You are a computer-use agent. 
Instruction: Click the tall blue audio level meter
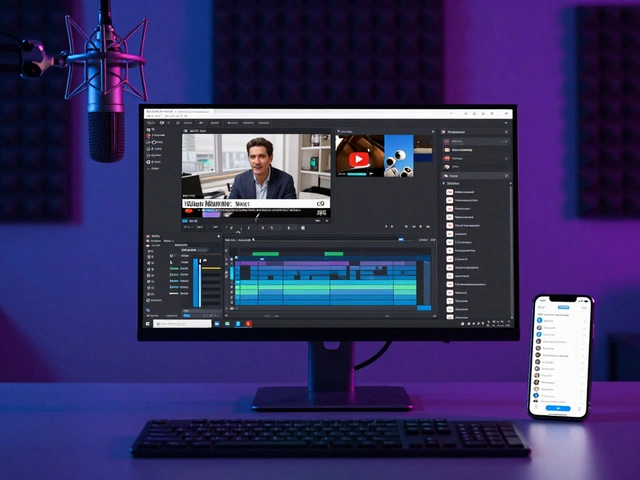point(196,282)
